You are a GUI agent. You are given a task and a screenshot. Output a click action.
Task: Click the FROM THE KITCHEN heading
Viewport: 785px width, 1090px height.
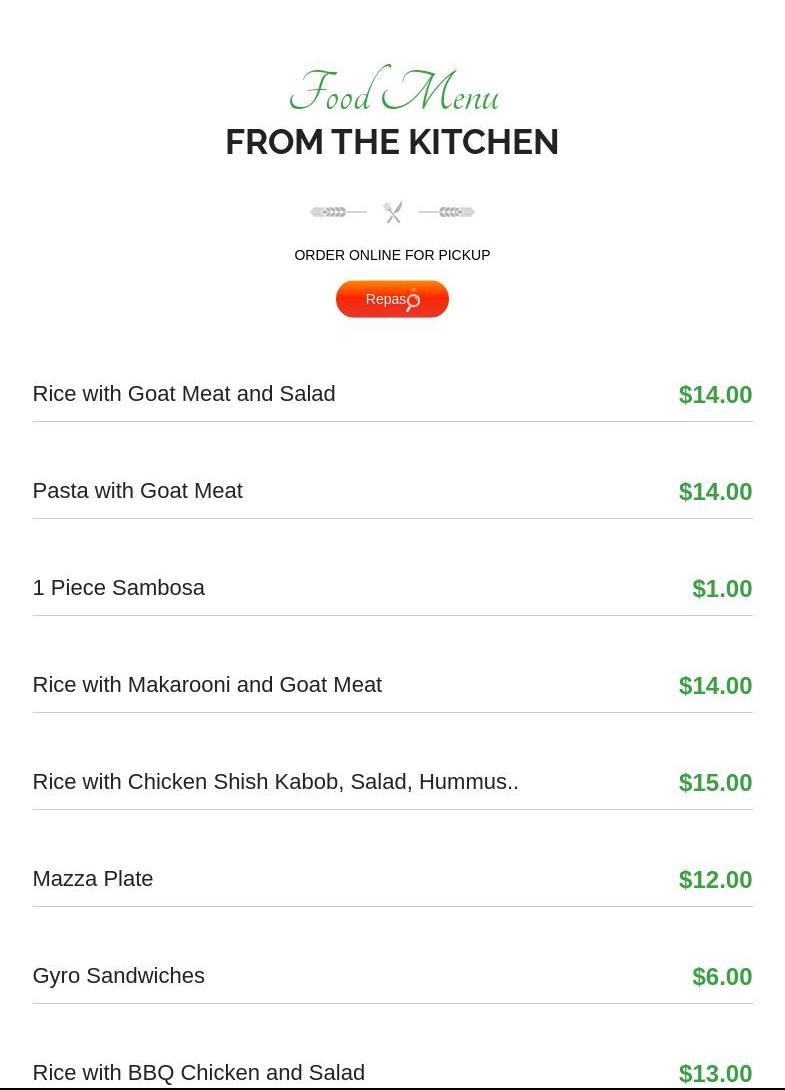[x=392, y=142]
